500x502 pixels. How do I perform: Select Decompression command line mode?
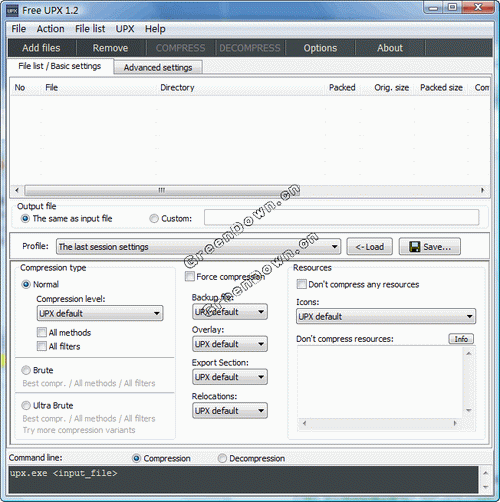pos(252,458)
